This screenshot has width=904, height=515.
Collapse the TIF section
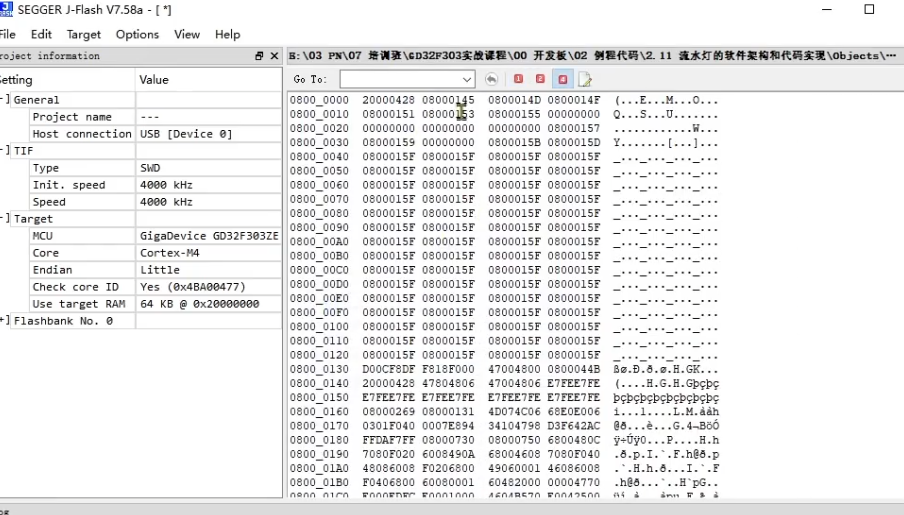[4, 150]
